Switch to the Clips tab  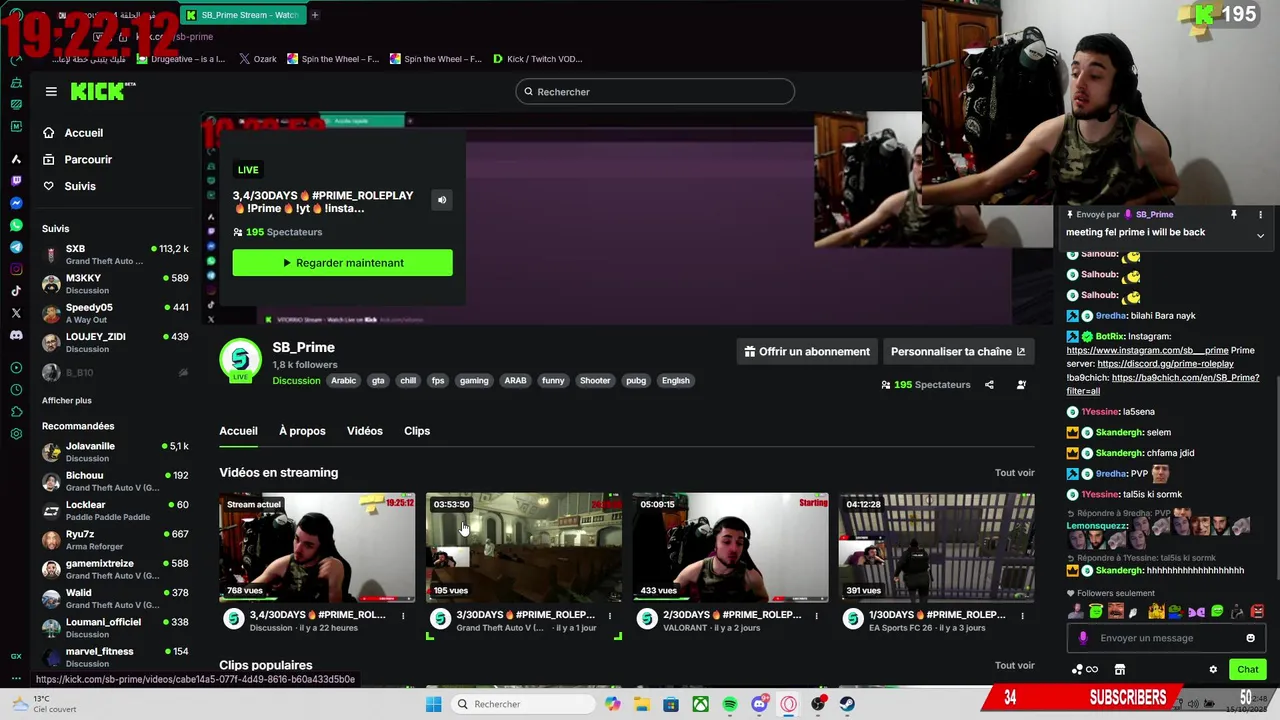(417, 431)
